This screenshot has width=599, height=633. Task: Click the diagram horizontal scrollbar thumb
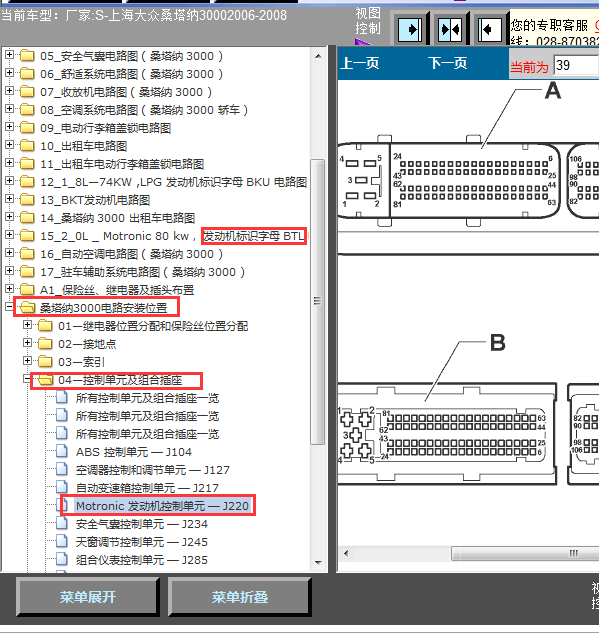(x=525, y=553)
